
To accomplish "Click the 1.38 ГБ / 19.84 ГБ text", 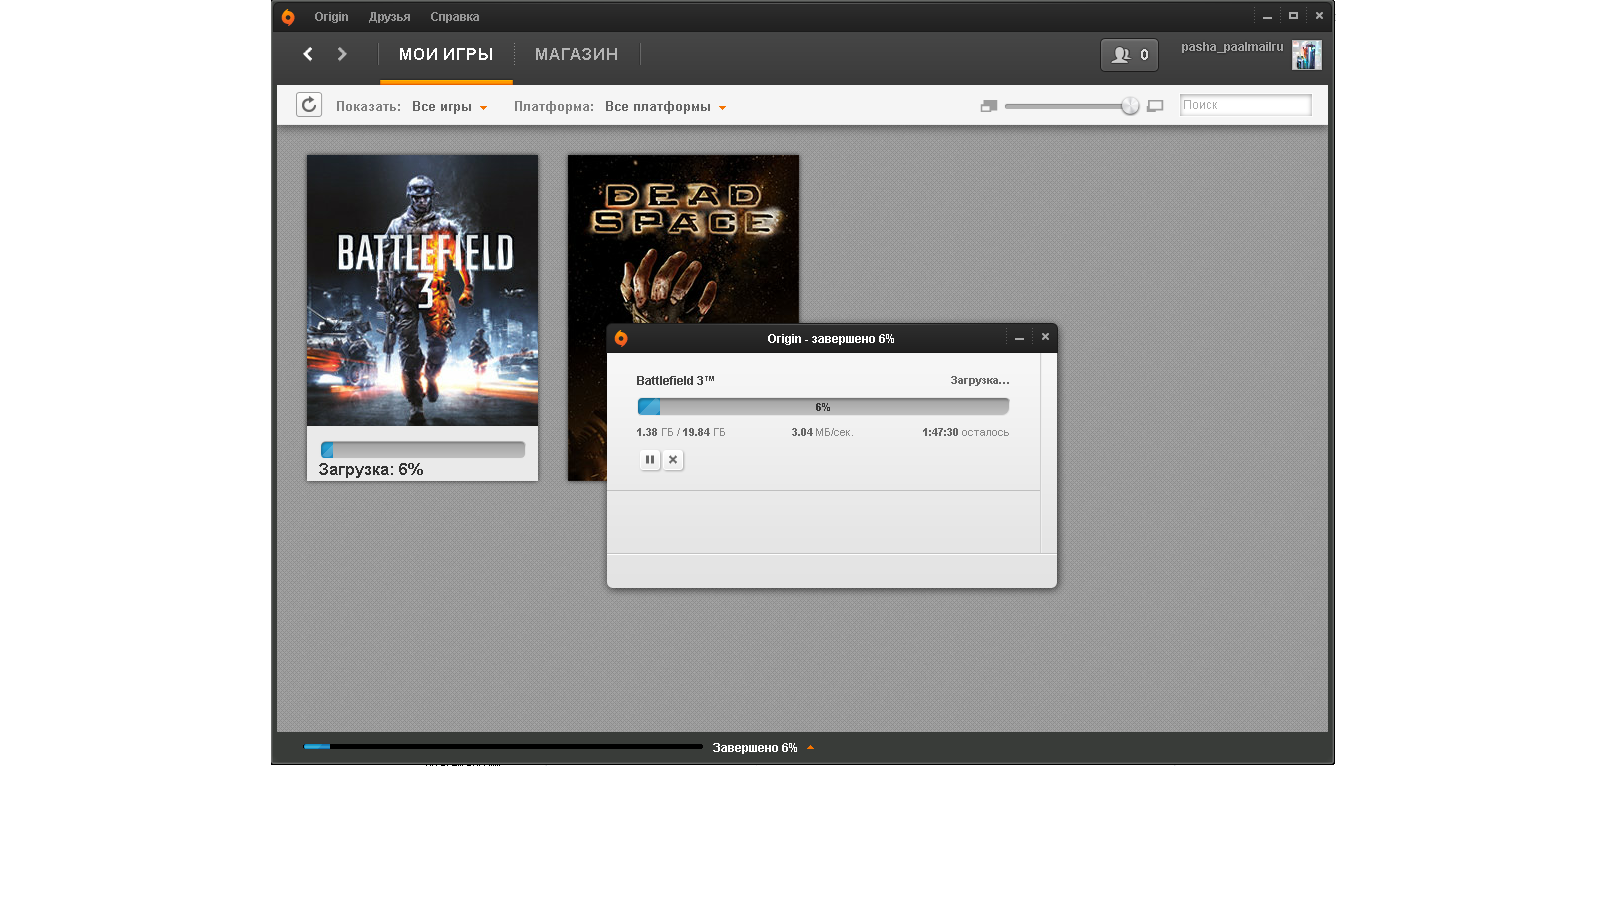I will 680,432.
